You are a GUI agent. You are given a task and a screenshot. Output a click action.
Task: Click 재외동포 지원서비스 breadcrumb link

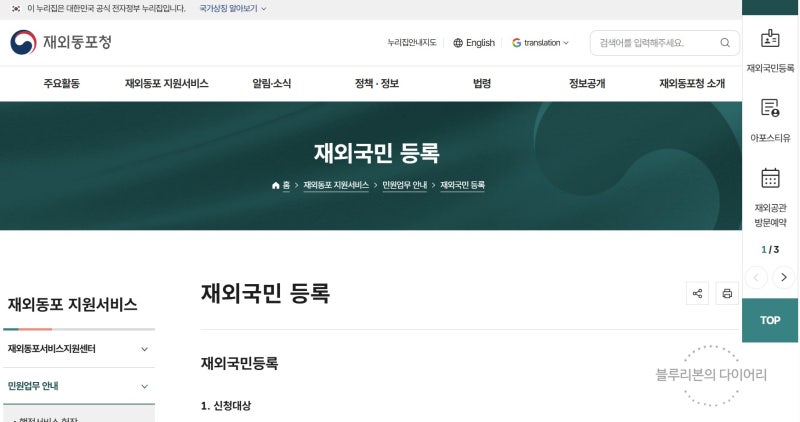click(x=336, y=185)
